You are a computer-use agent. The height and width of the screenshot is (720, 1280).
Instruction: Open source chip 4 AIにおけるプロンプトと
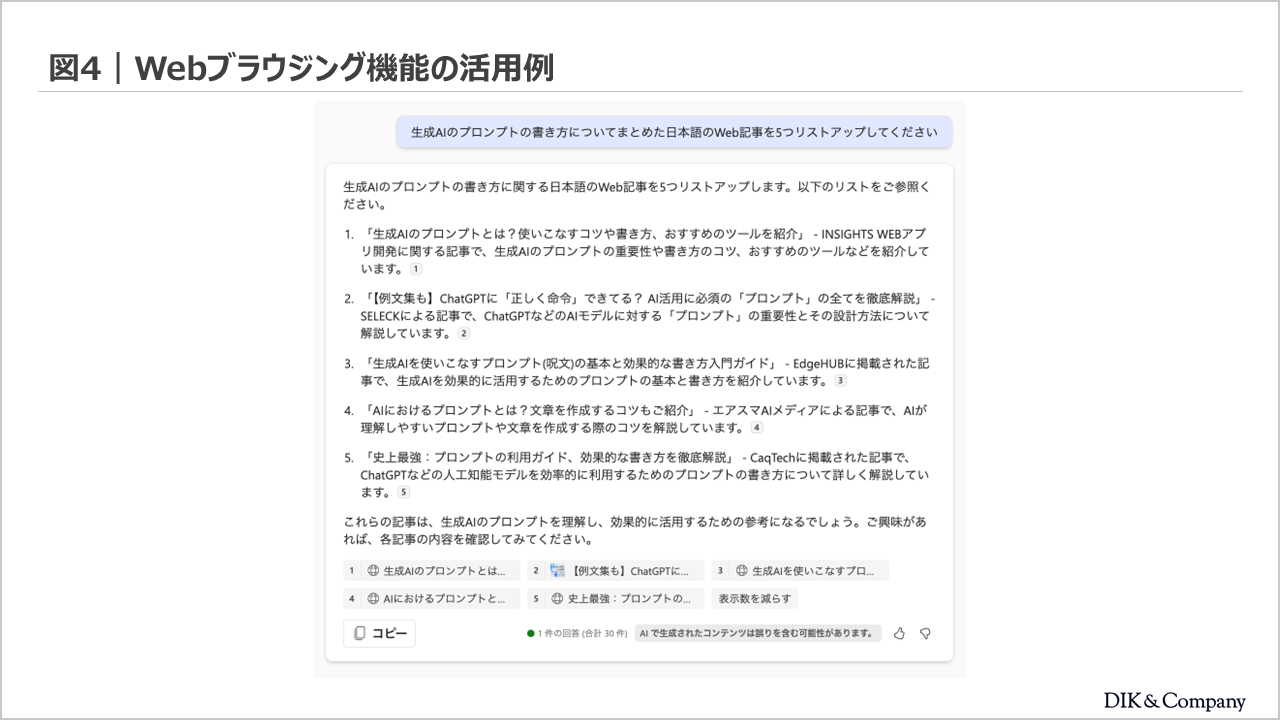tap(431, 599)
